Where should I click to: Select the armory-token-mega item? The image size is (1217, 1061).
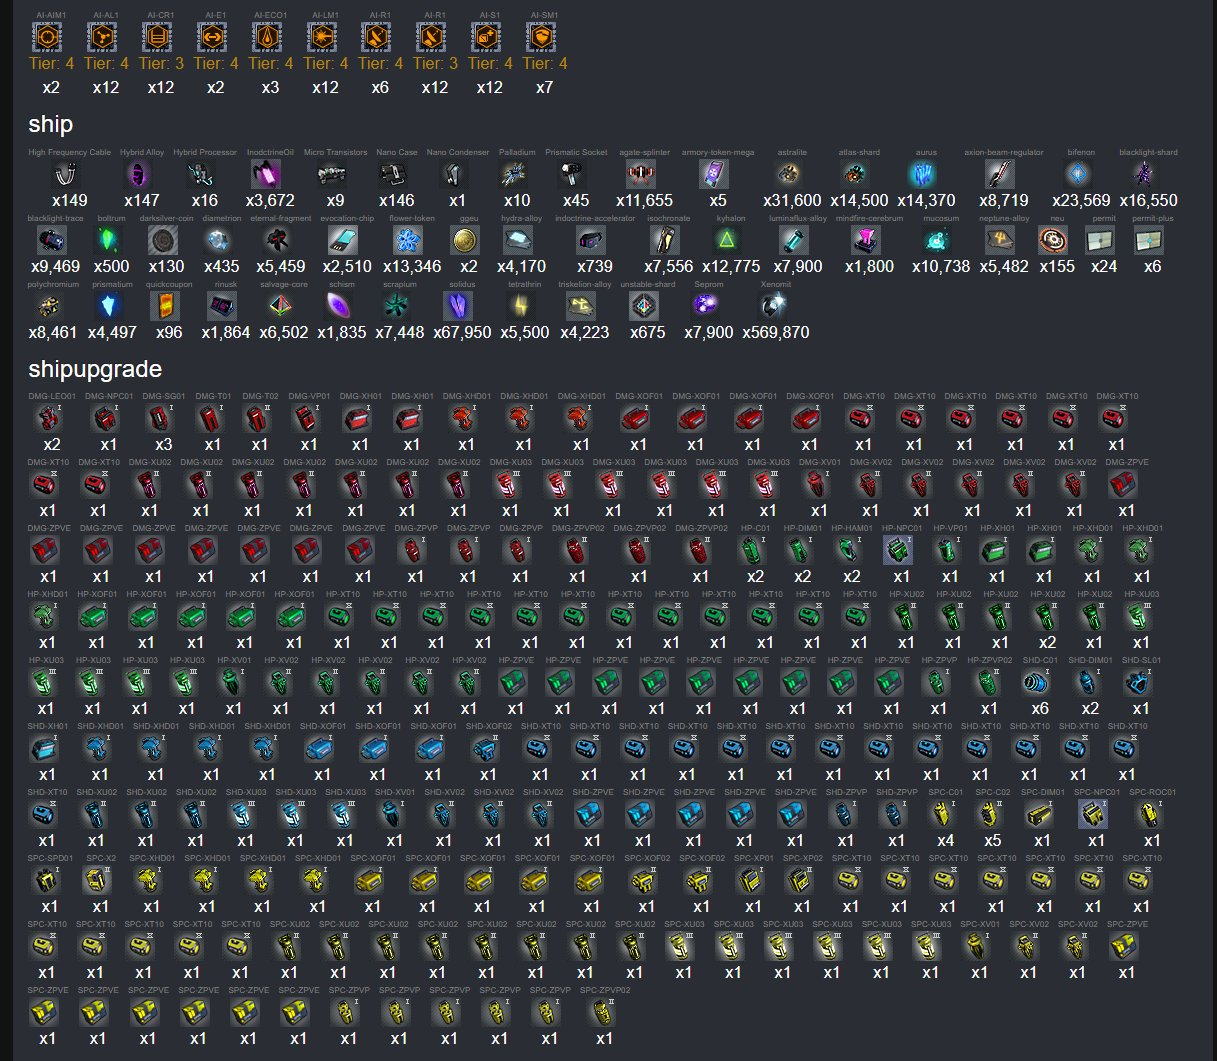coord(714,175)
